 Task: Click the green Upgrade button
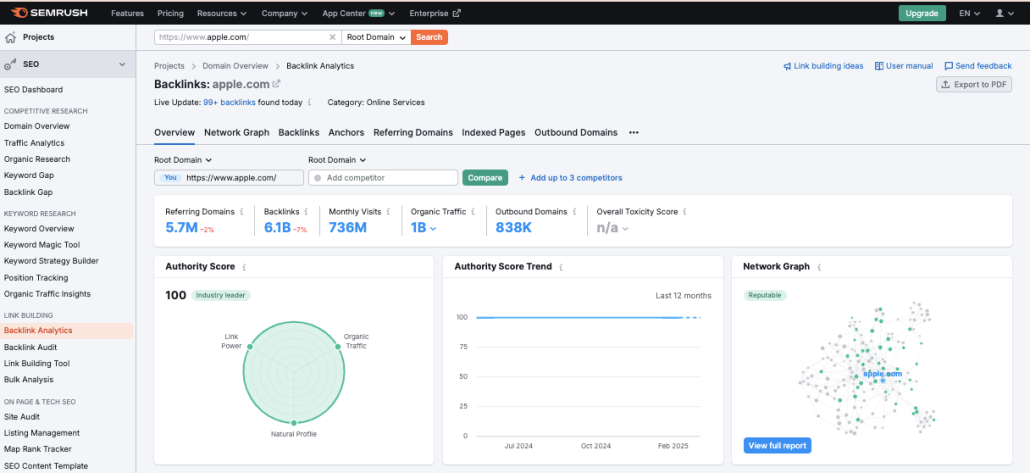(922, 13)
